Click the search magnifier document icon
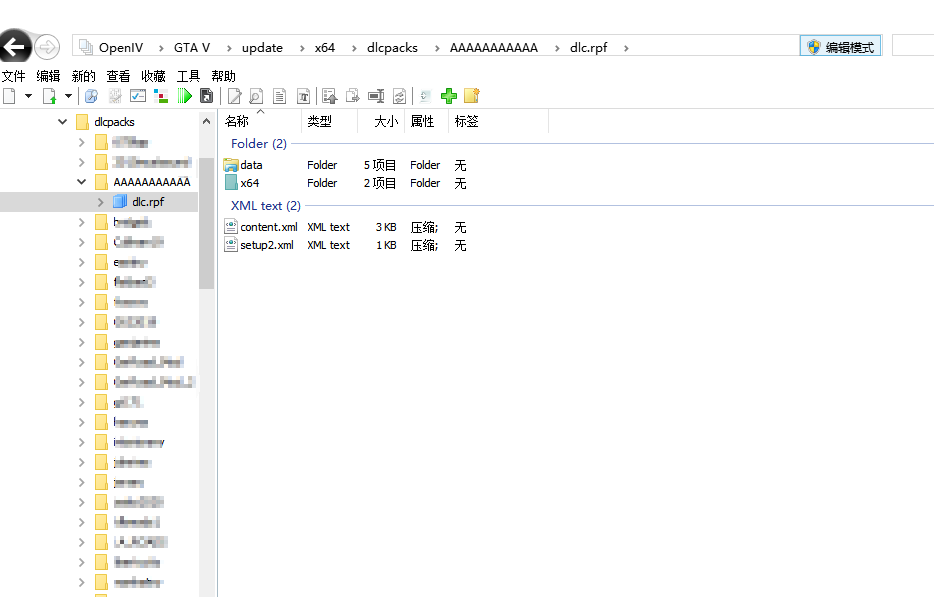 pos(256,96)
